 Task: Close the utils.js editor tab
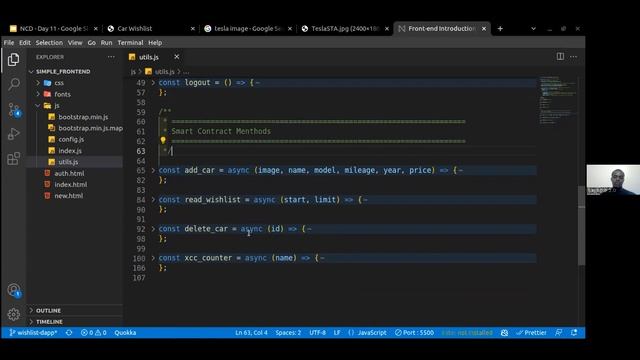point(177,57)
